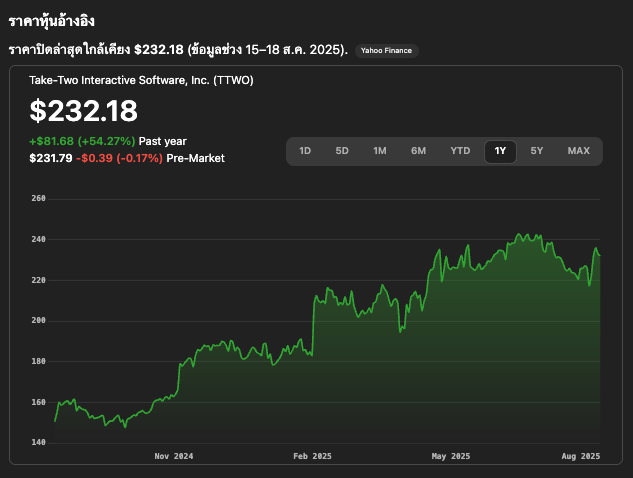Click the 160 y-axis label
Image resolution: width=633 pixels, height=478 pixels.
pos(38,402)
